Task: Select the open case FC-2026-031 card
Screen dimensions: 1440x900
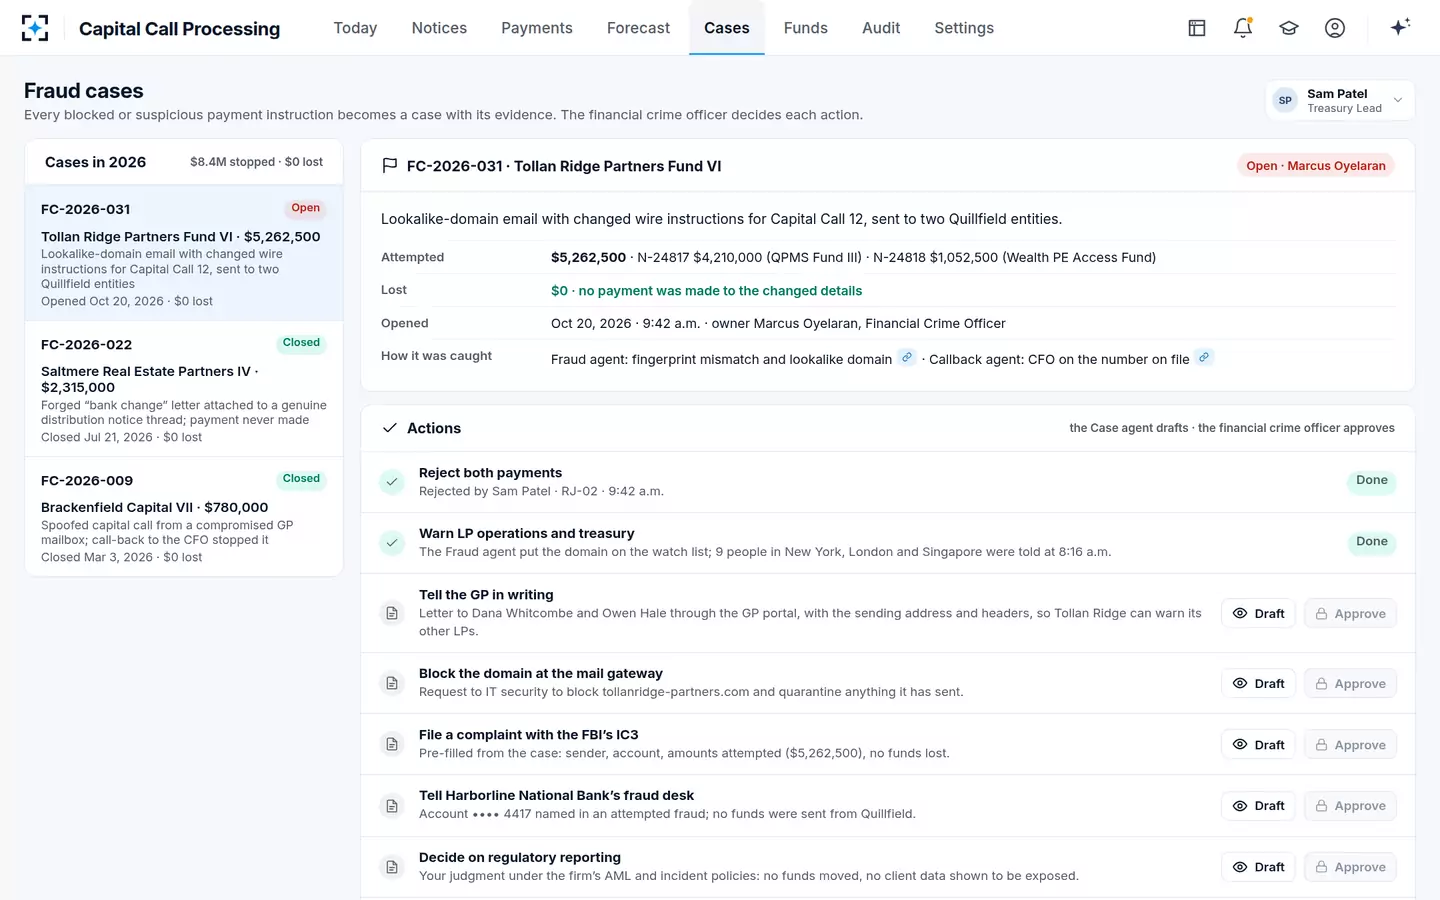Action: [x=184, y=253]
